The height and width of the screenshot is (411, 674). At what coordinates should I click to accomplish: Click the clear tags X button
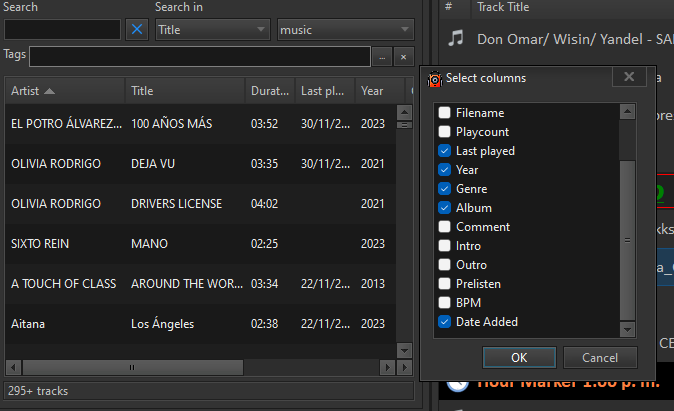click(x=403, y=56)
